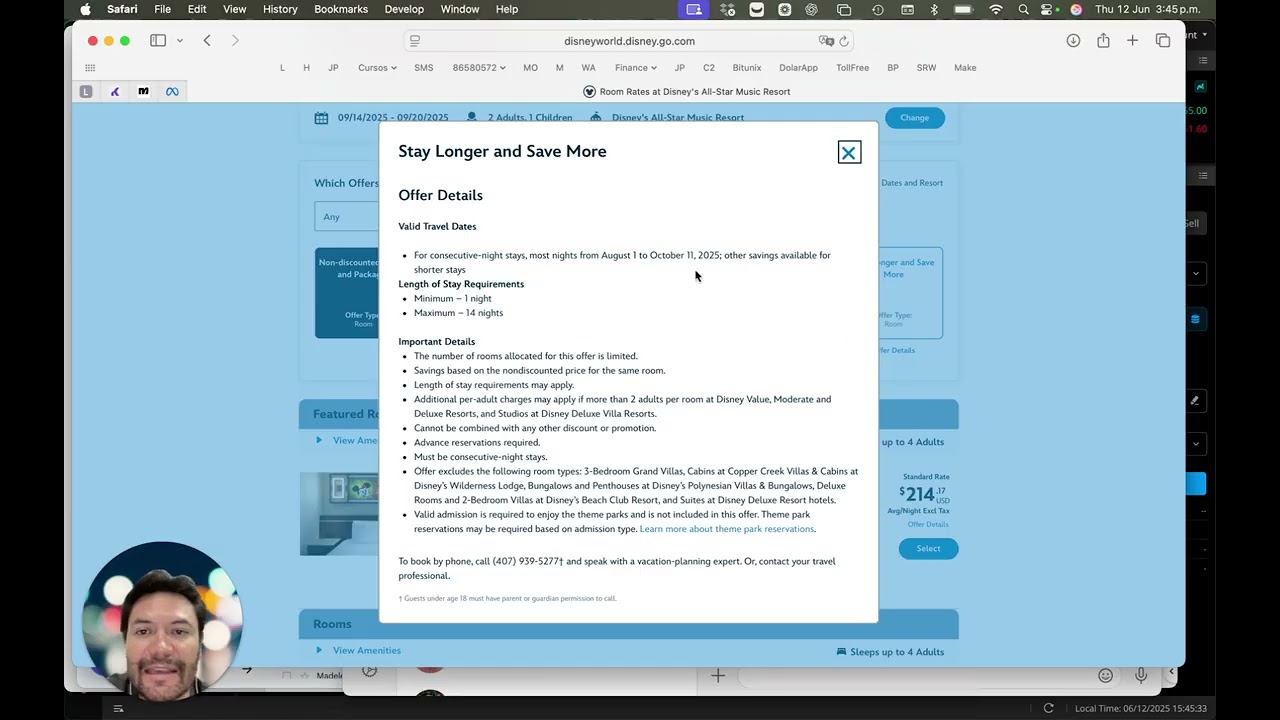The image size is (1280, 720).
Task: Open the page reader menu in address bar
Action: [x=415, y=41]
